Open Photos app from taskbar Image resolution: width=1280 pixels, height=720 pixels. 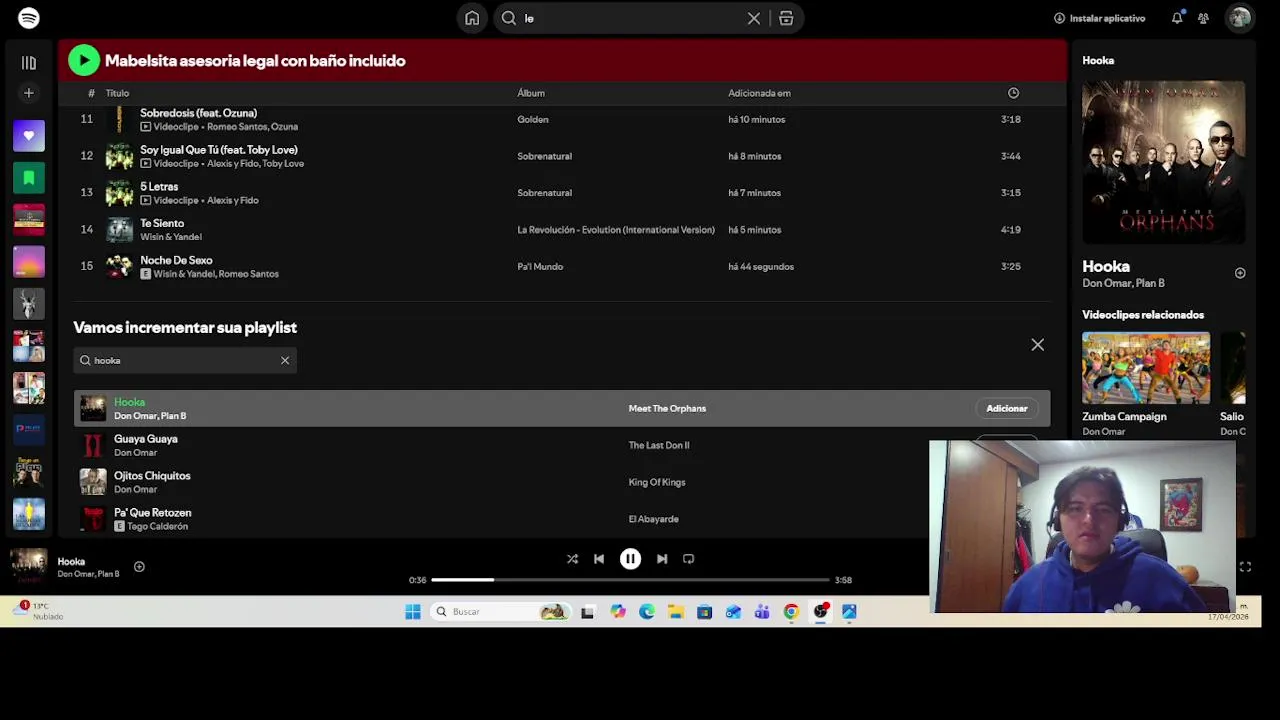click(849, 612)
